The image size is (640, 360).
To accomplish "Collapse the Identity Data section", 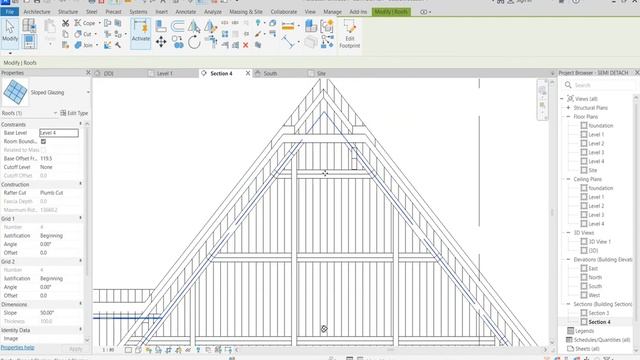I will coord(80,330).
